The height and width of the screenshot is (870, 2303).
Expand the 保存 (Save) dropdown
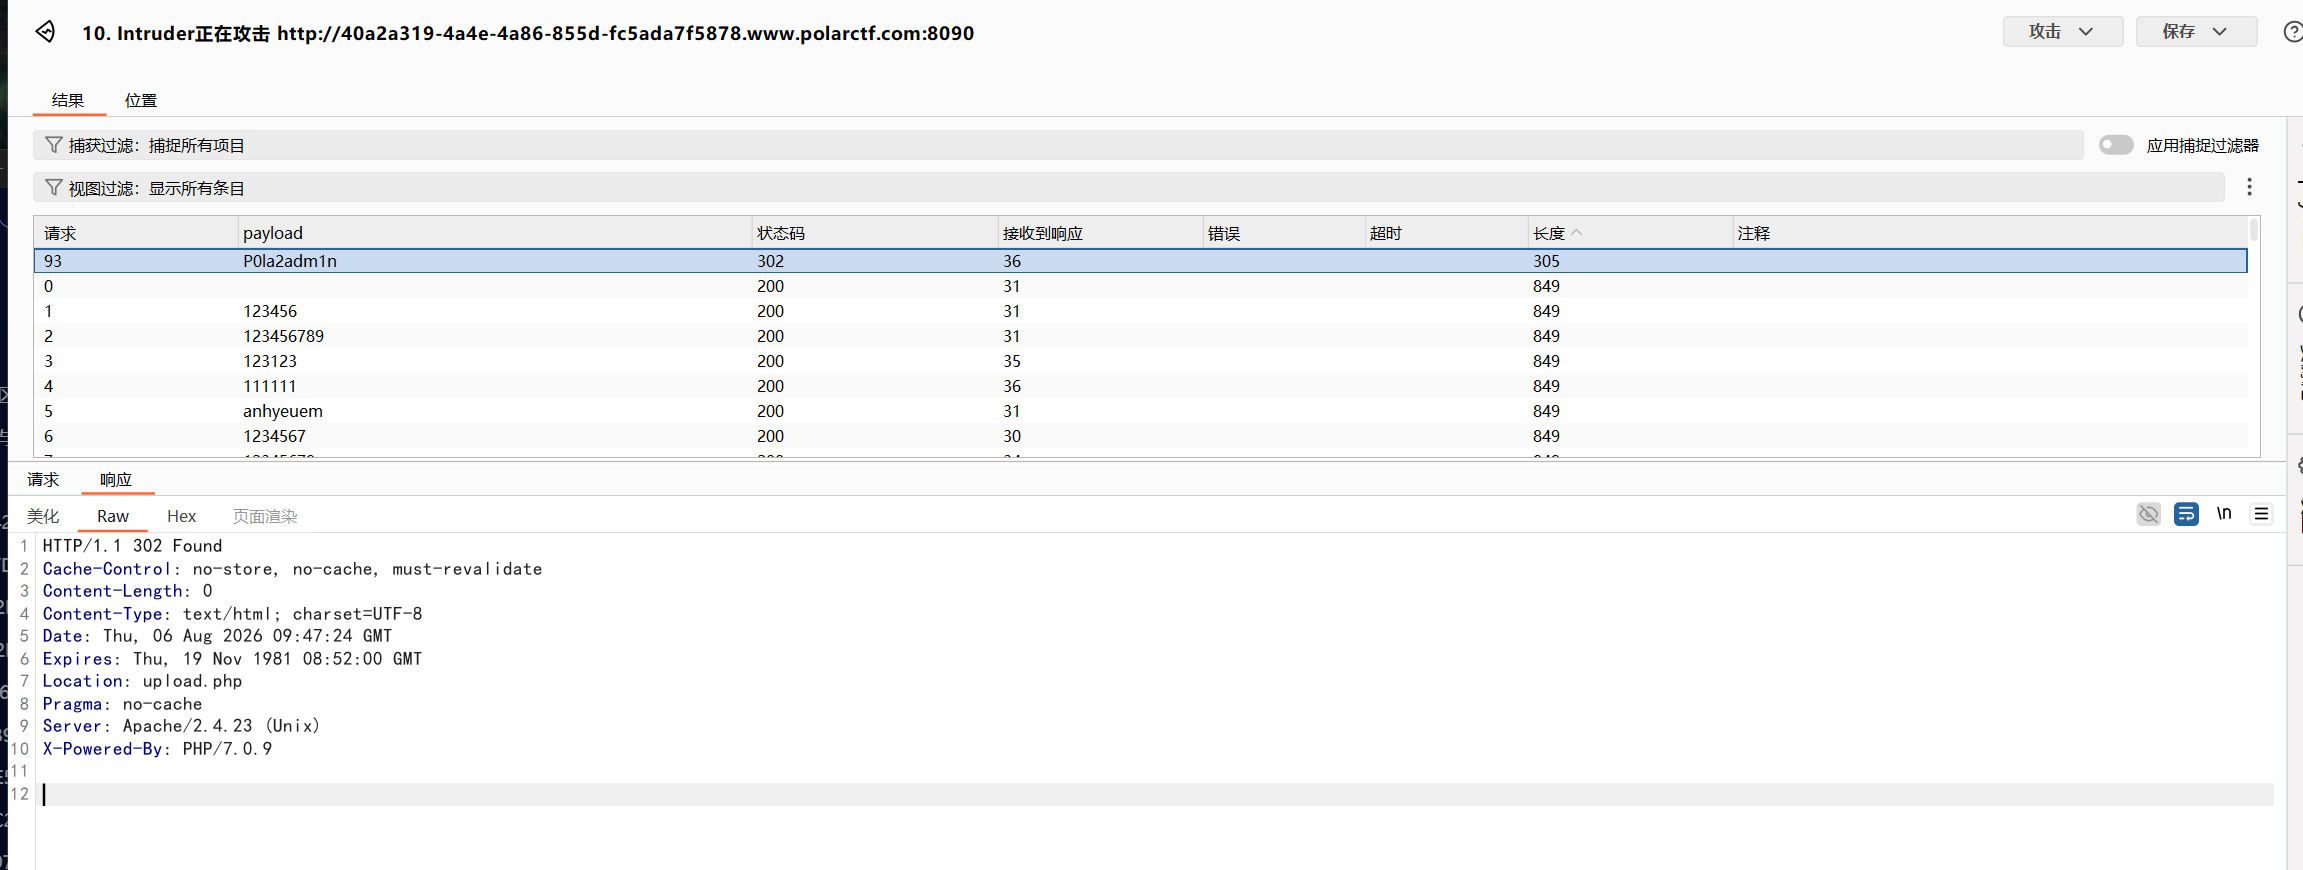click(2196, 31)
